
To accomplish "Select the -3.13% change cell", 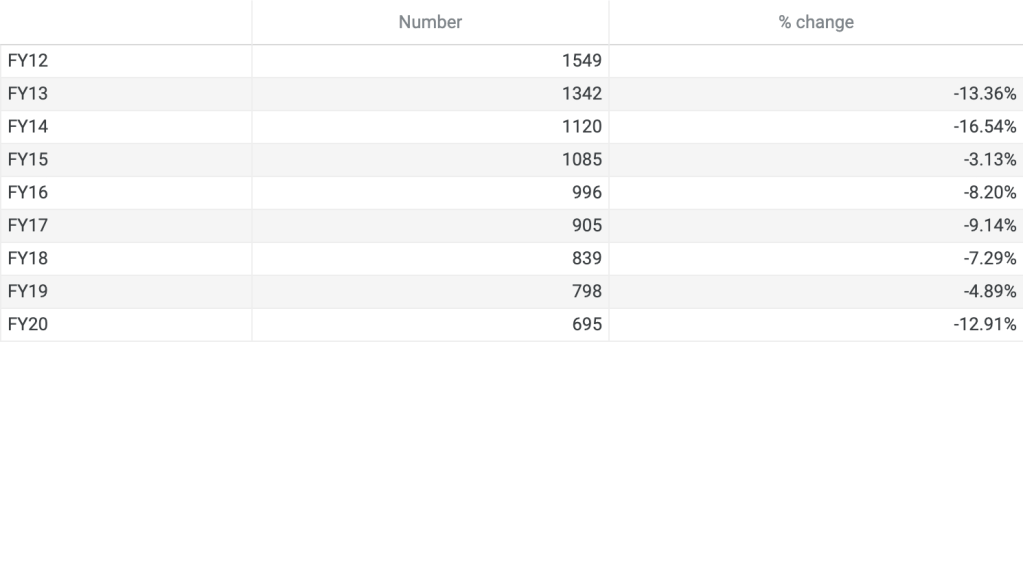I will [x=990, y=160].
